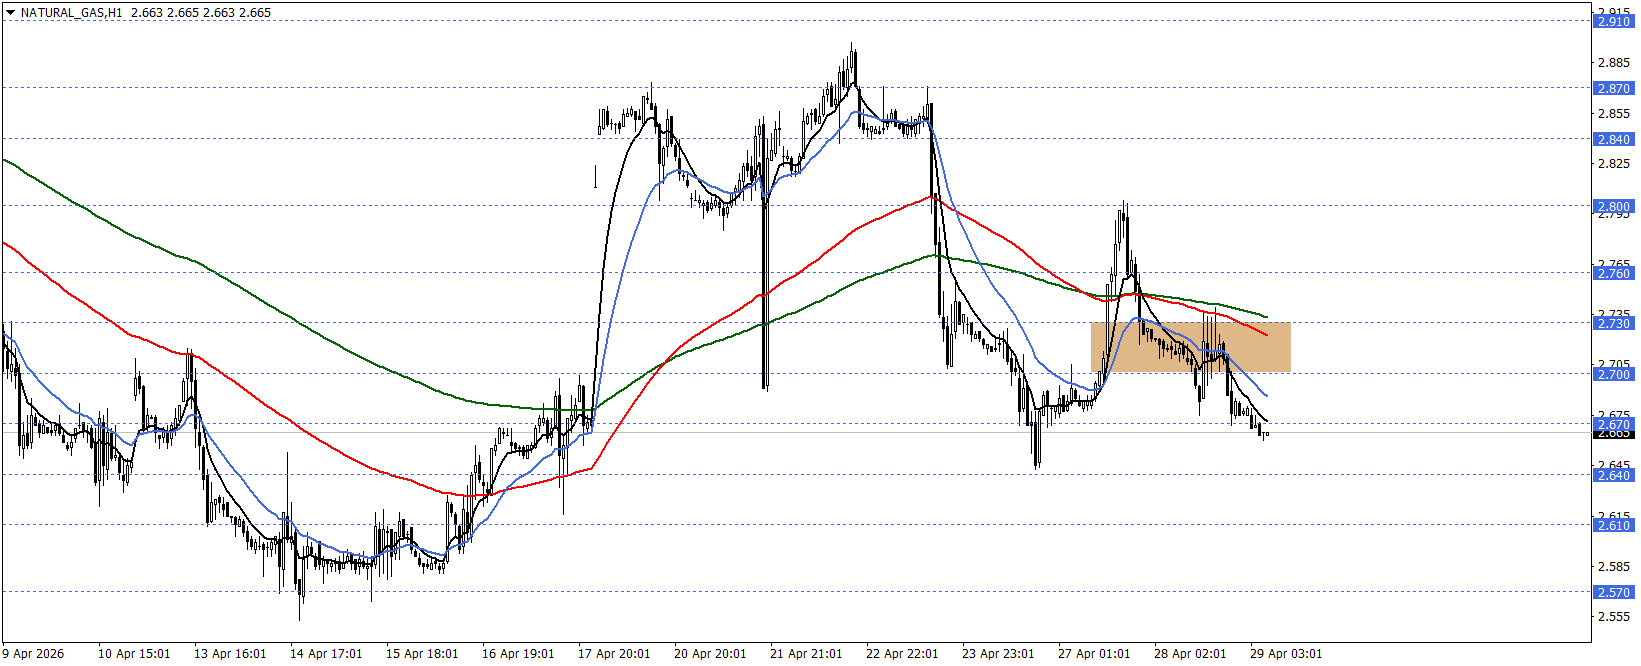Select the 2.760 blue price label
This screenshot has width=1641, height=666.
[1613, 273]
